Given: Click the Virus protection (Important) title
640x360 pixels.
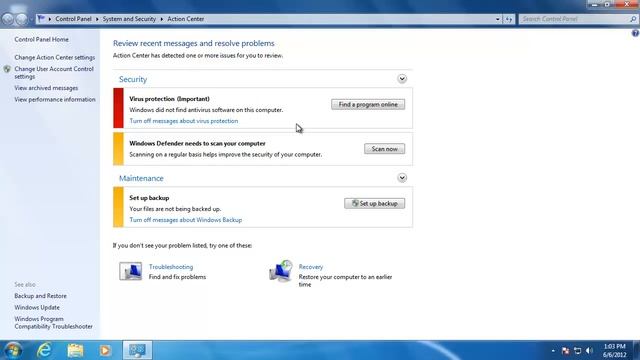Looking at the screenshot, I should (169, 99).
